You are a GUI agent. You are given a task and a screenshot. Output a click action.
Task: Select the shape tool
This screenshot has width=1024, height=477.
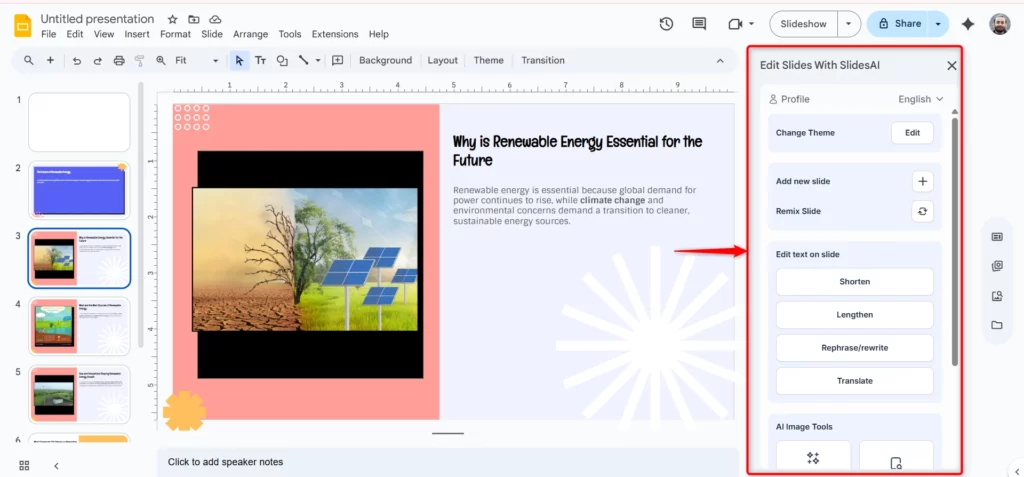pyautogui.click(x=282, y=61)
